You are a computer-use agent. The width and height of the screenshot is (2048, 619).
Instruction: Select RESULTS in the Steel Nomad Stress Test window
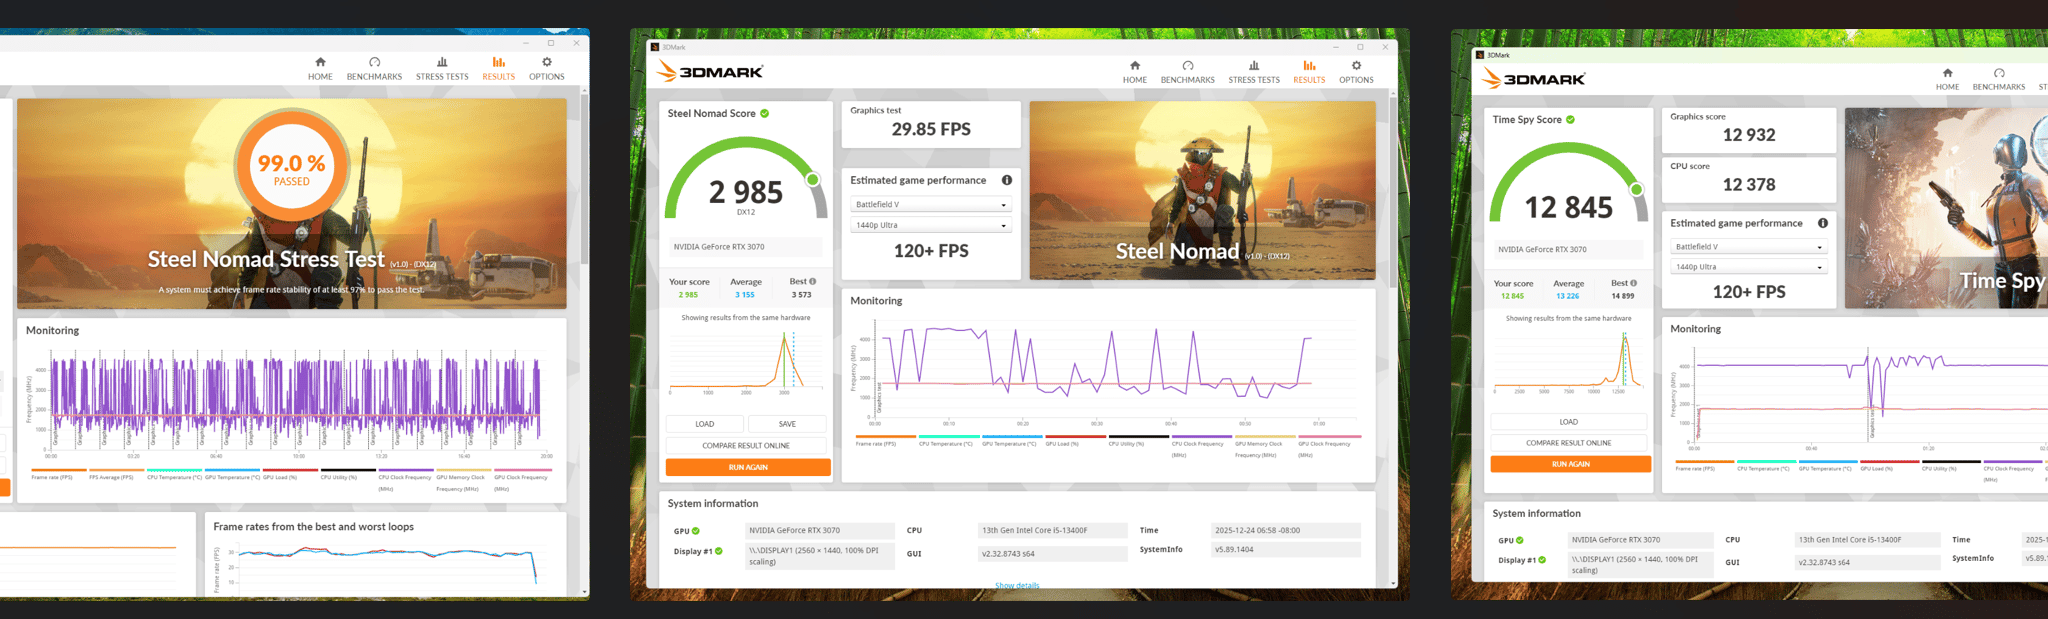[498, 68]
